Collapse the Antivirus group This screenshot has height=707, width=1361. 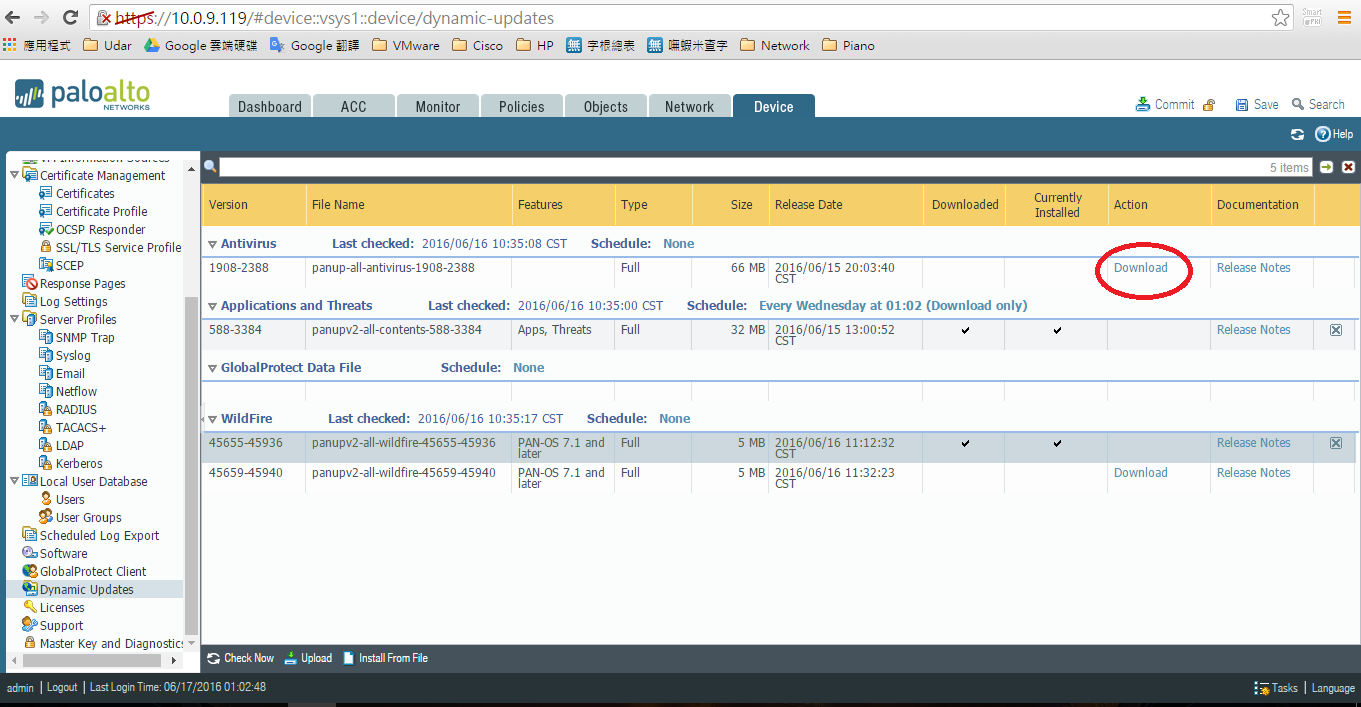pos(212,244)
